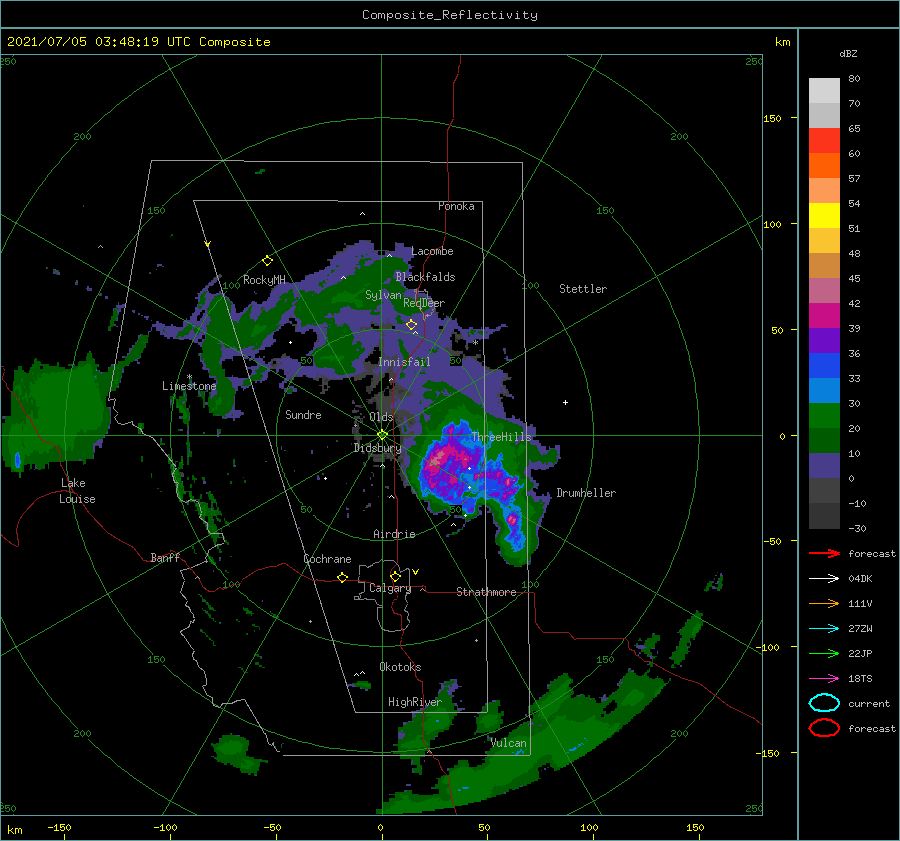900x841 pixels.
Task: Pick the red 65 dBZ color band
Action: [x=824, y=140]
